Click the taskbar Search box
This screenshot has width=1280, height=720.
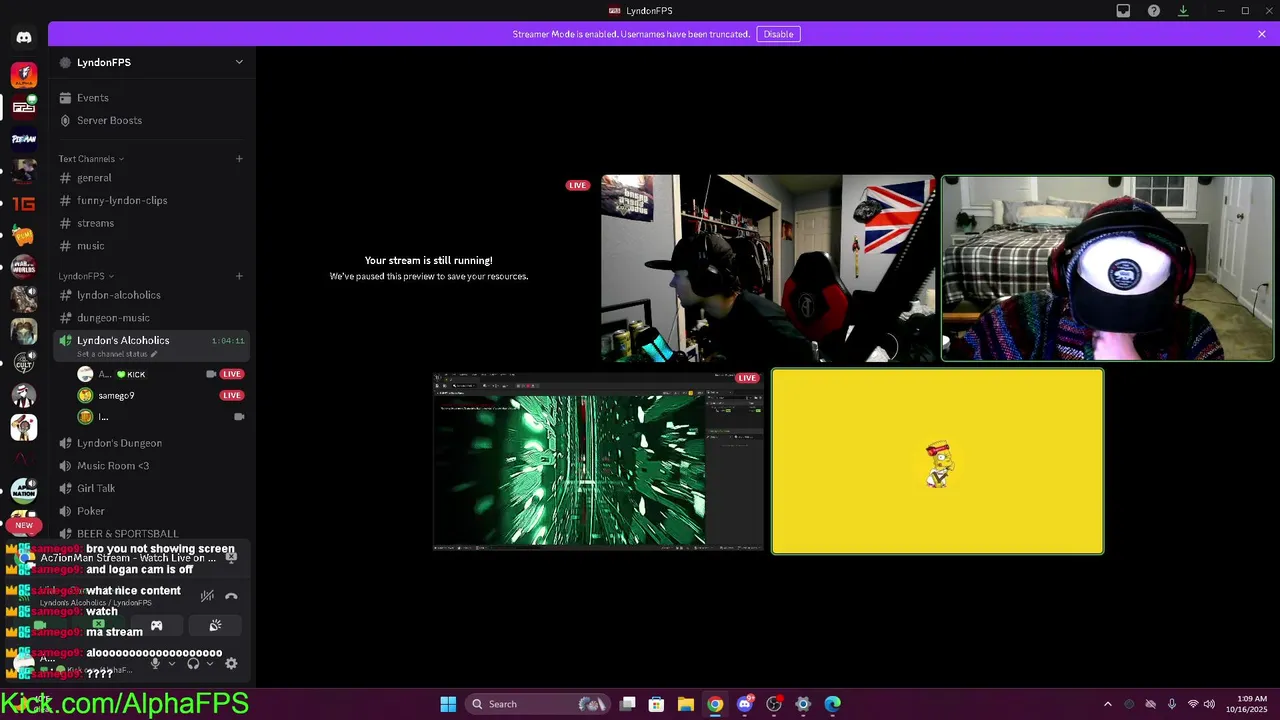tap(538, 704)
